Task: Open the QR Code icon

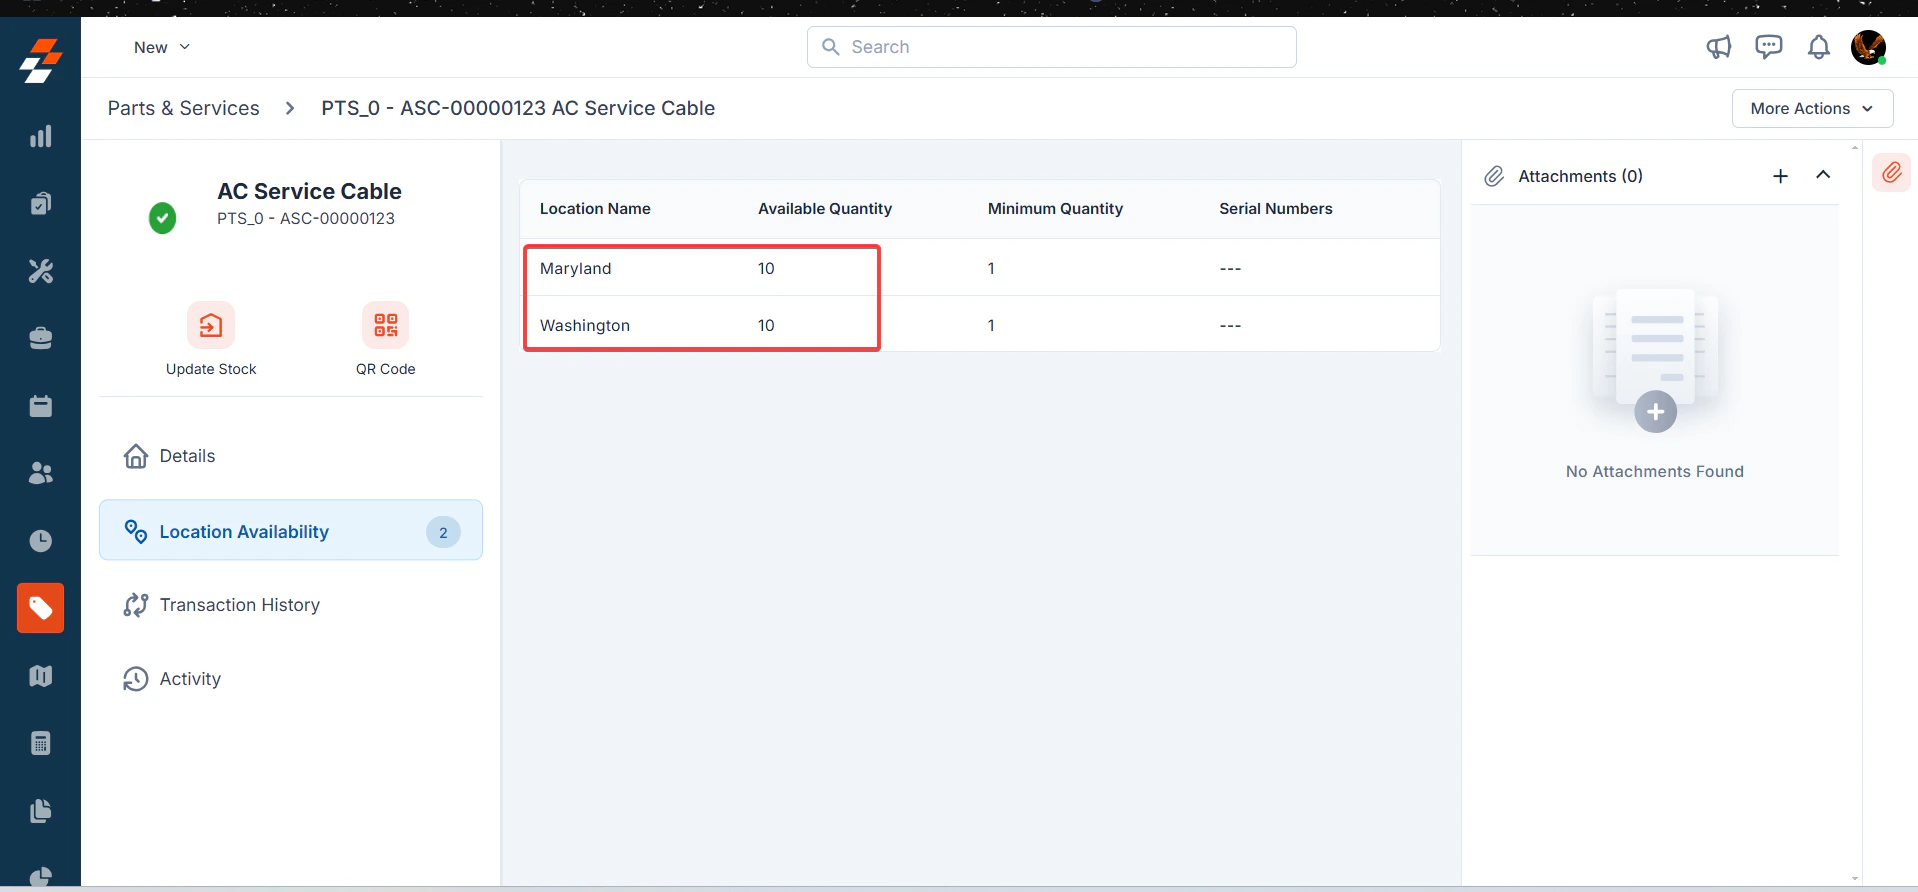Action: tap(385, 325)
